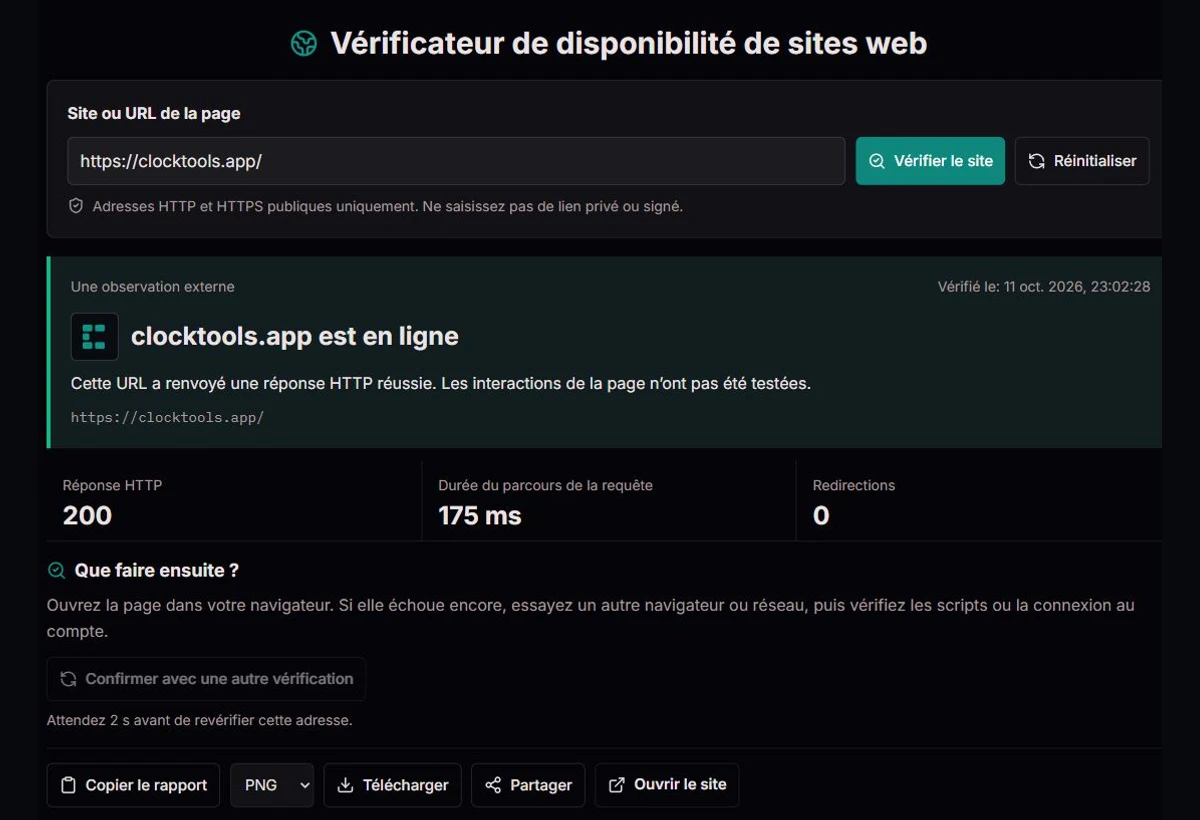This screenshot has width=1200, height=820.
Task: Click the 'Réponse HTTP' metric label
Action: point(112,485)
